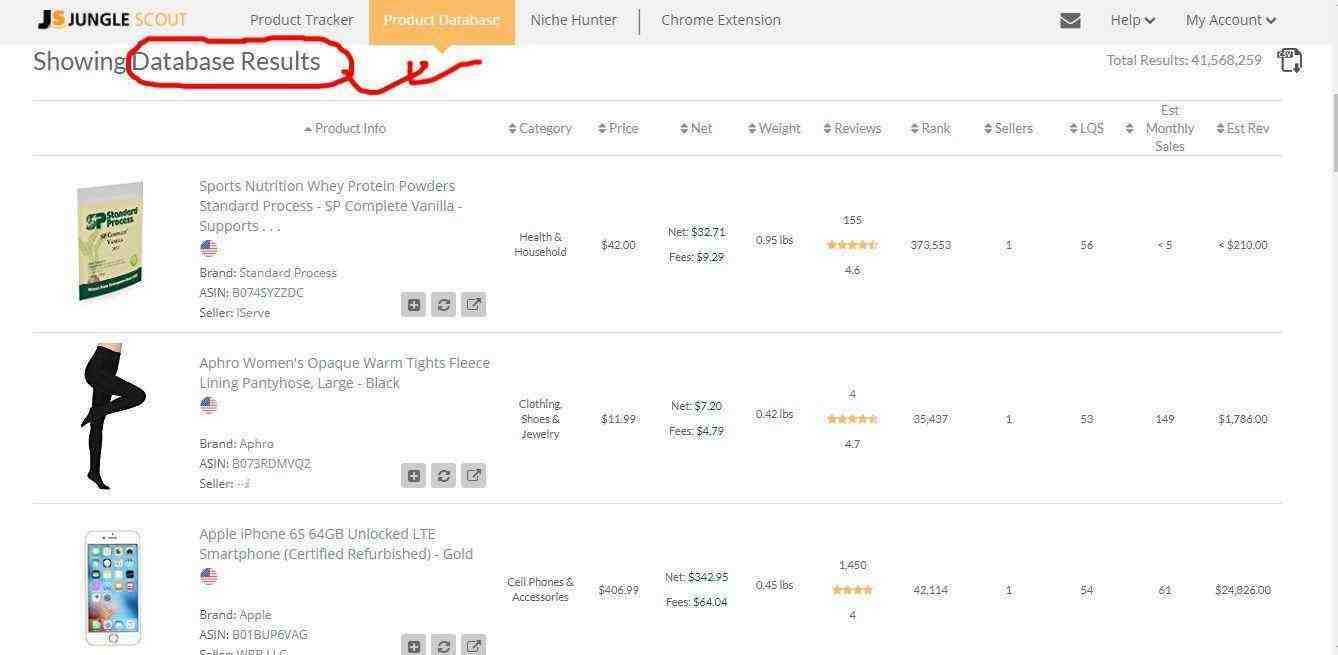Click the page vertical scrollbar
This screenshot has height=655, width=1338.
point(1334,132)
